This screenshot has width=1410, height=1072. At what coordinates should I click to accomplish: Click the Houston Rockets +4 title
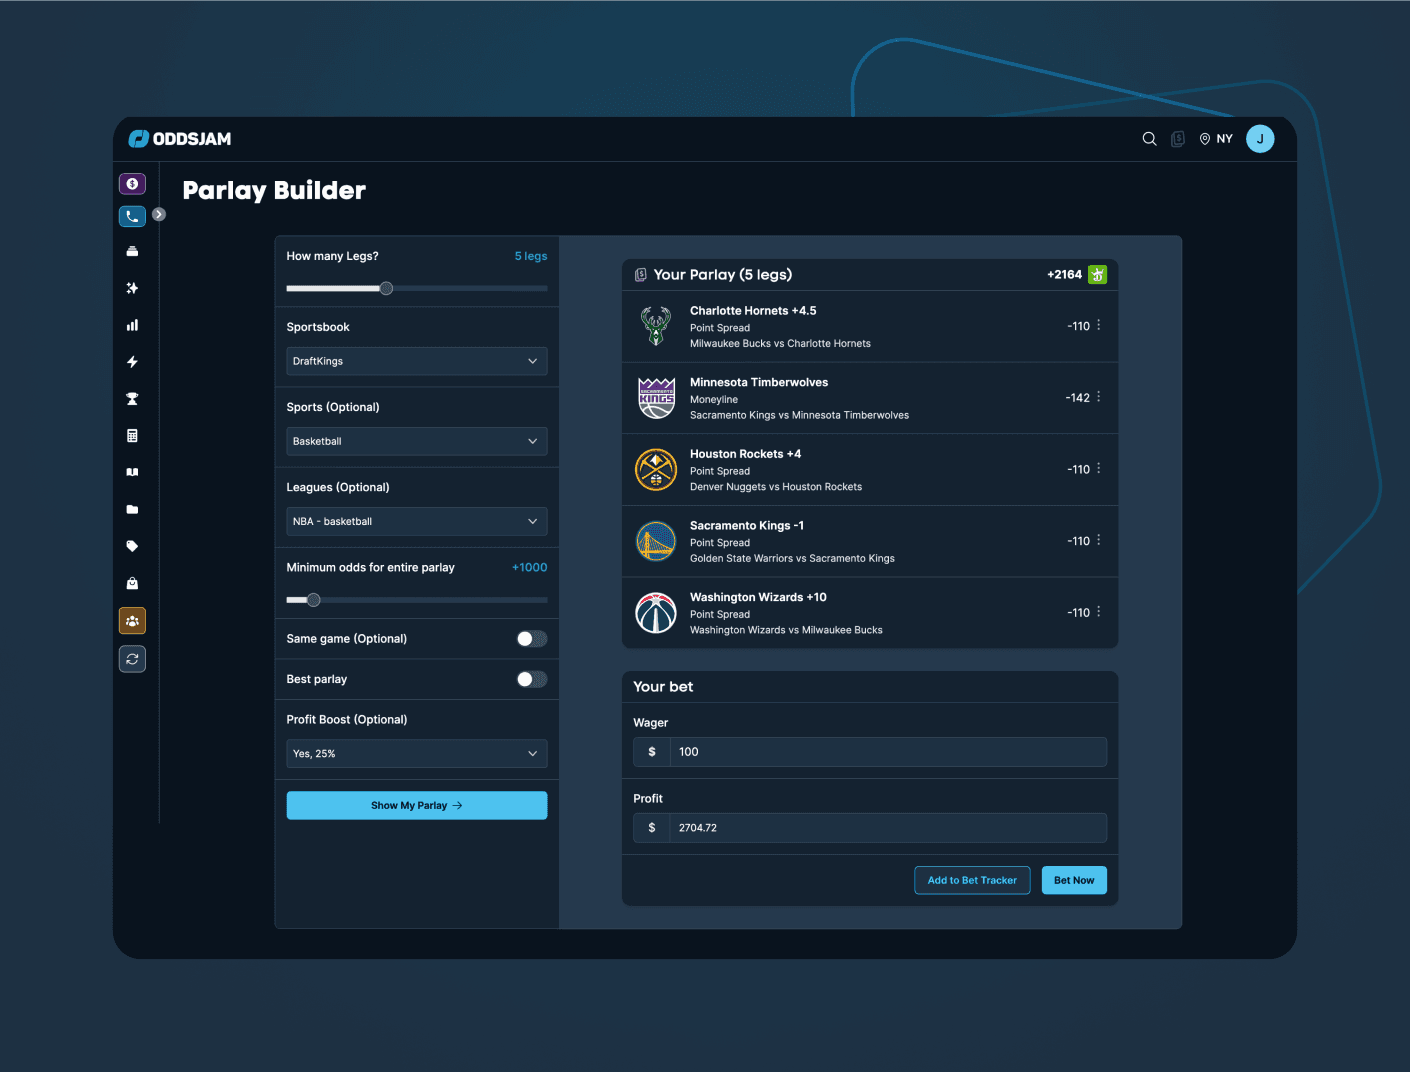[745, 454]
